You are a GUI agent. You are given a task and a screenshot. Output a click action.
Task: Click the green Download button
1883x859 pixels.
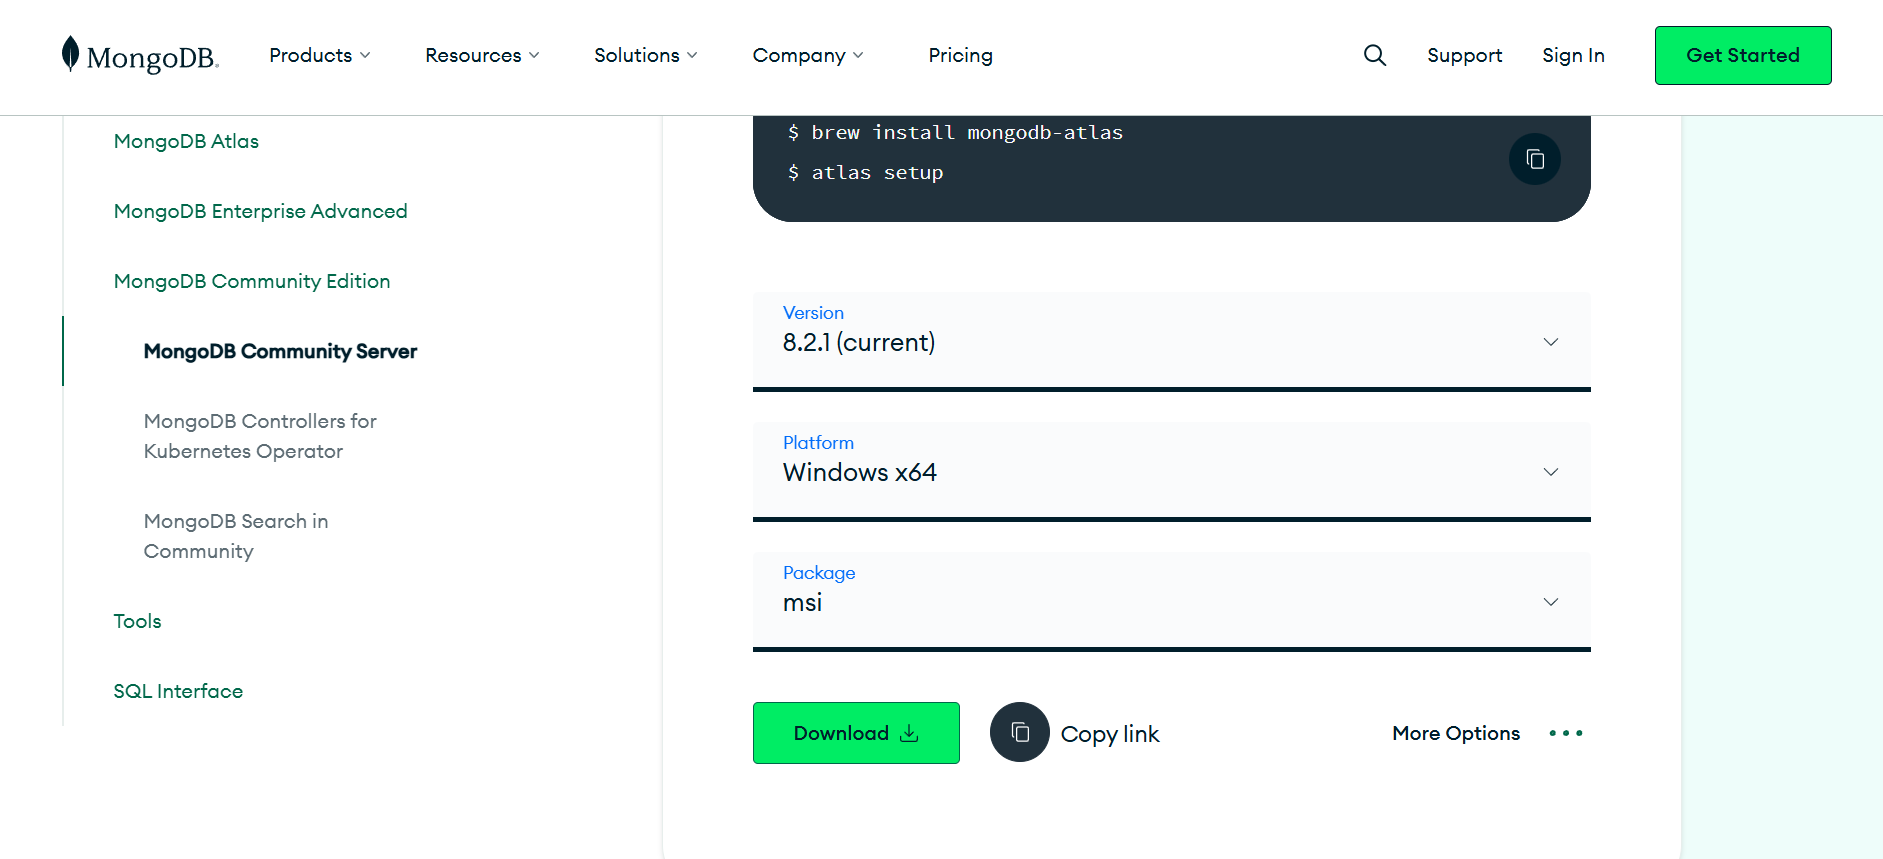click(856, 733)
